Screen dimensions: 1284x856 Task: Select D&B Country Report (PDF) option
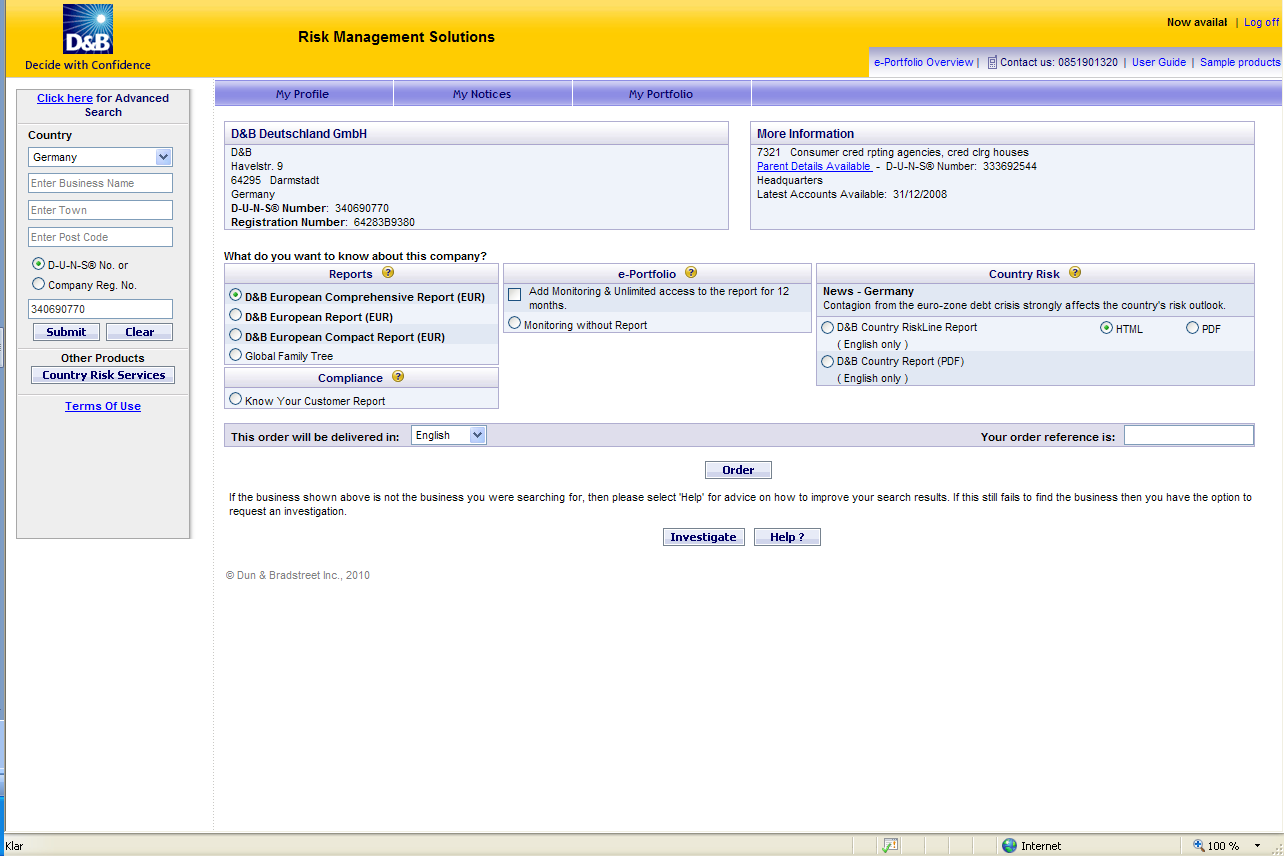pyautogui.click(x=827, y=361)
